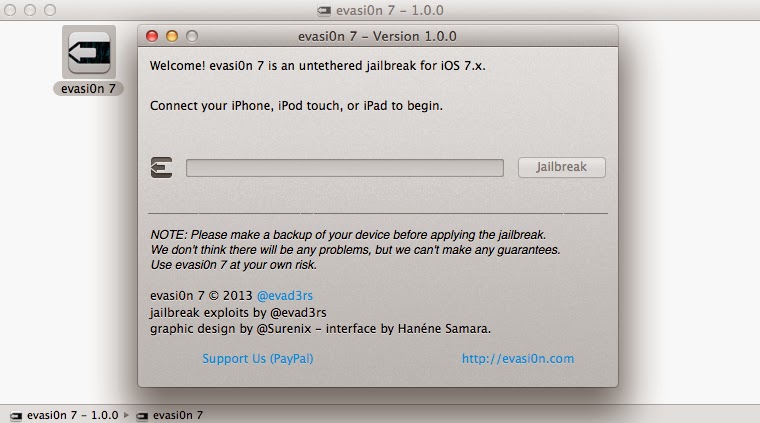
Task: Click the Use evasi0n 7 at your own risk line
Action: 233,265
